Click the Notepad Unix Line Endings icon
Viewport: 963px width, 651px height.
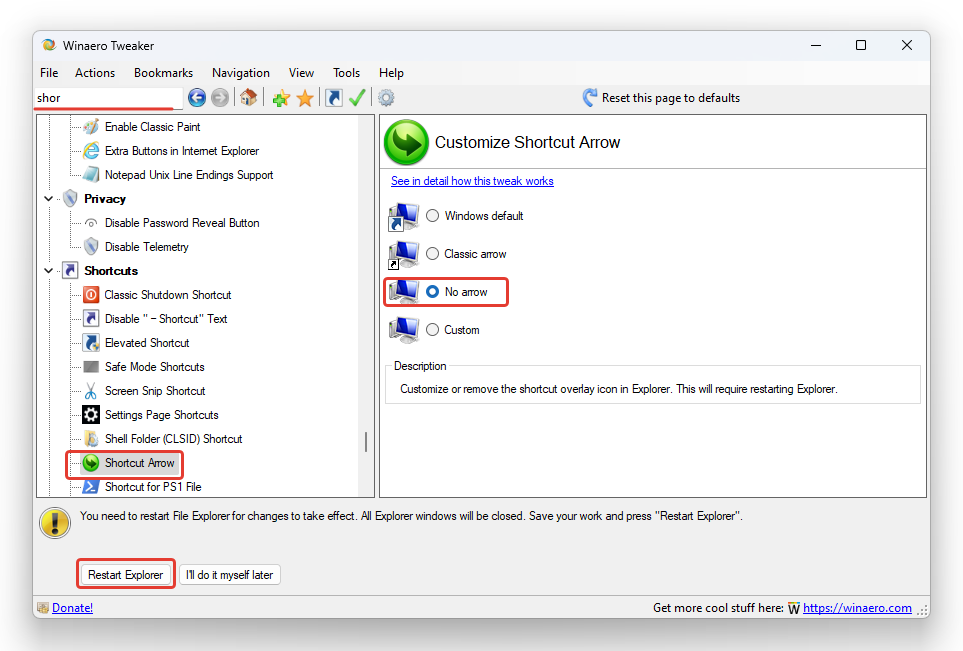point(91,175)
